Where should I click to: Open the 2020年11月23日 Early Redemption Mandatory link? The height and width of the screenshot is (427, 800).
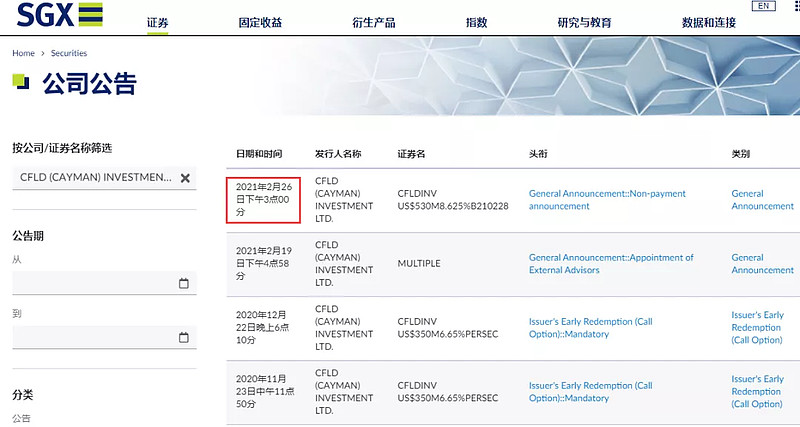591,392
